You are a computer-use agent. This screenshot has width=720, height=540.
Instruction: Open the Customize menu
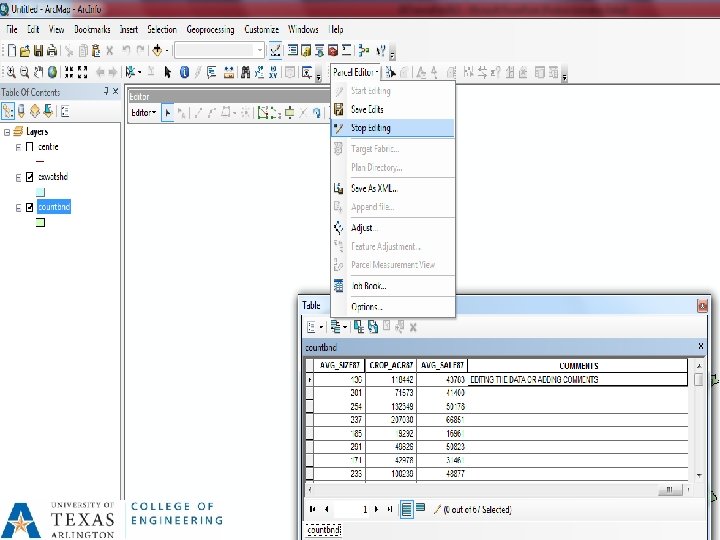pyautogui.click(x=262, y=29)
